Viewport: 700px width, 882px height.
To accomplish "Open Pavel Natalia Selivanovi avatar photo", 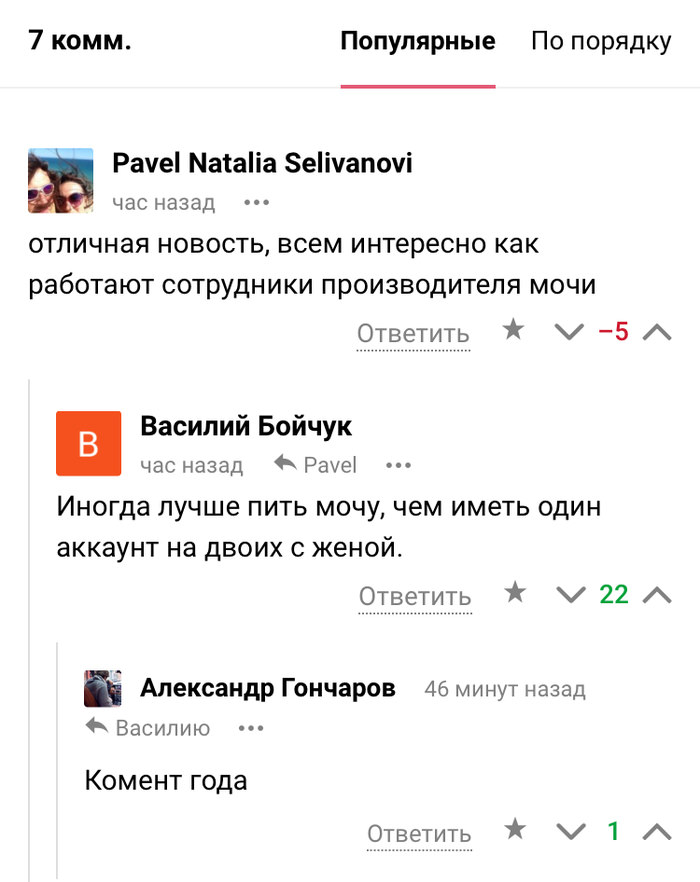I will [60, 180].
